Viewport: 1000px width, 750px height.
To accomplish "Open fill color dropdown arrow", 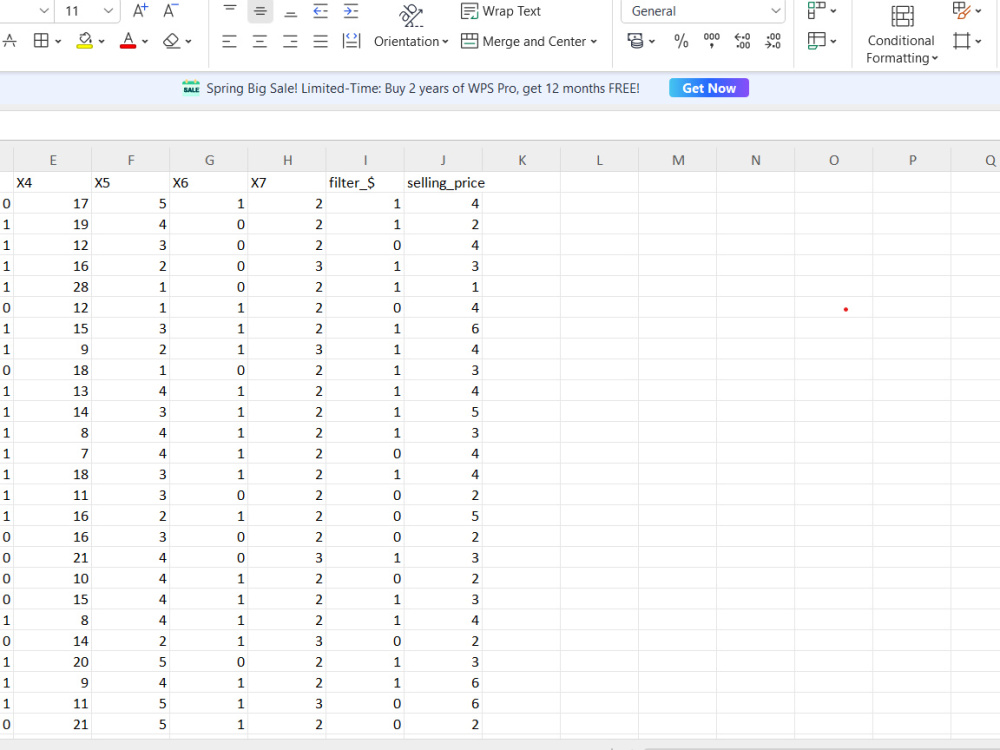I will [101, 41].
